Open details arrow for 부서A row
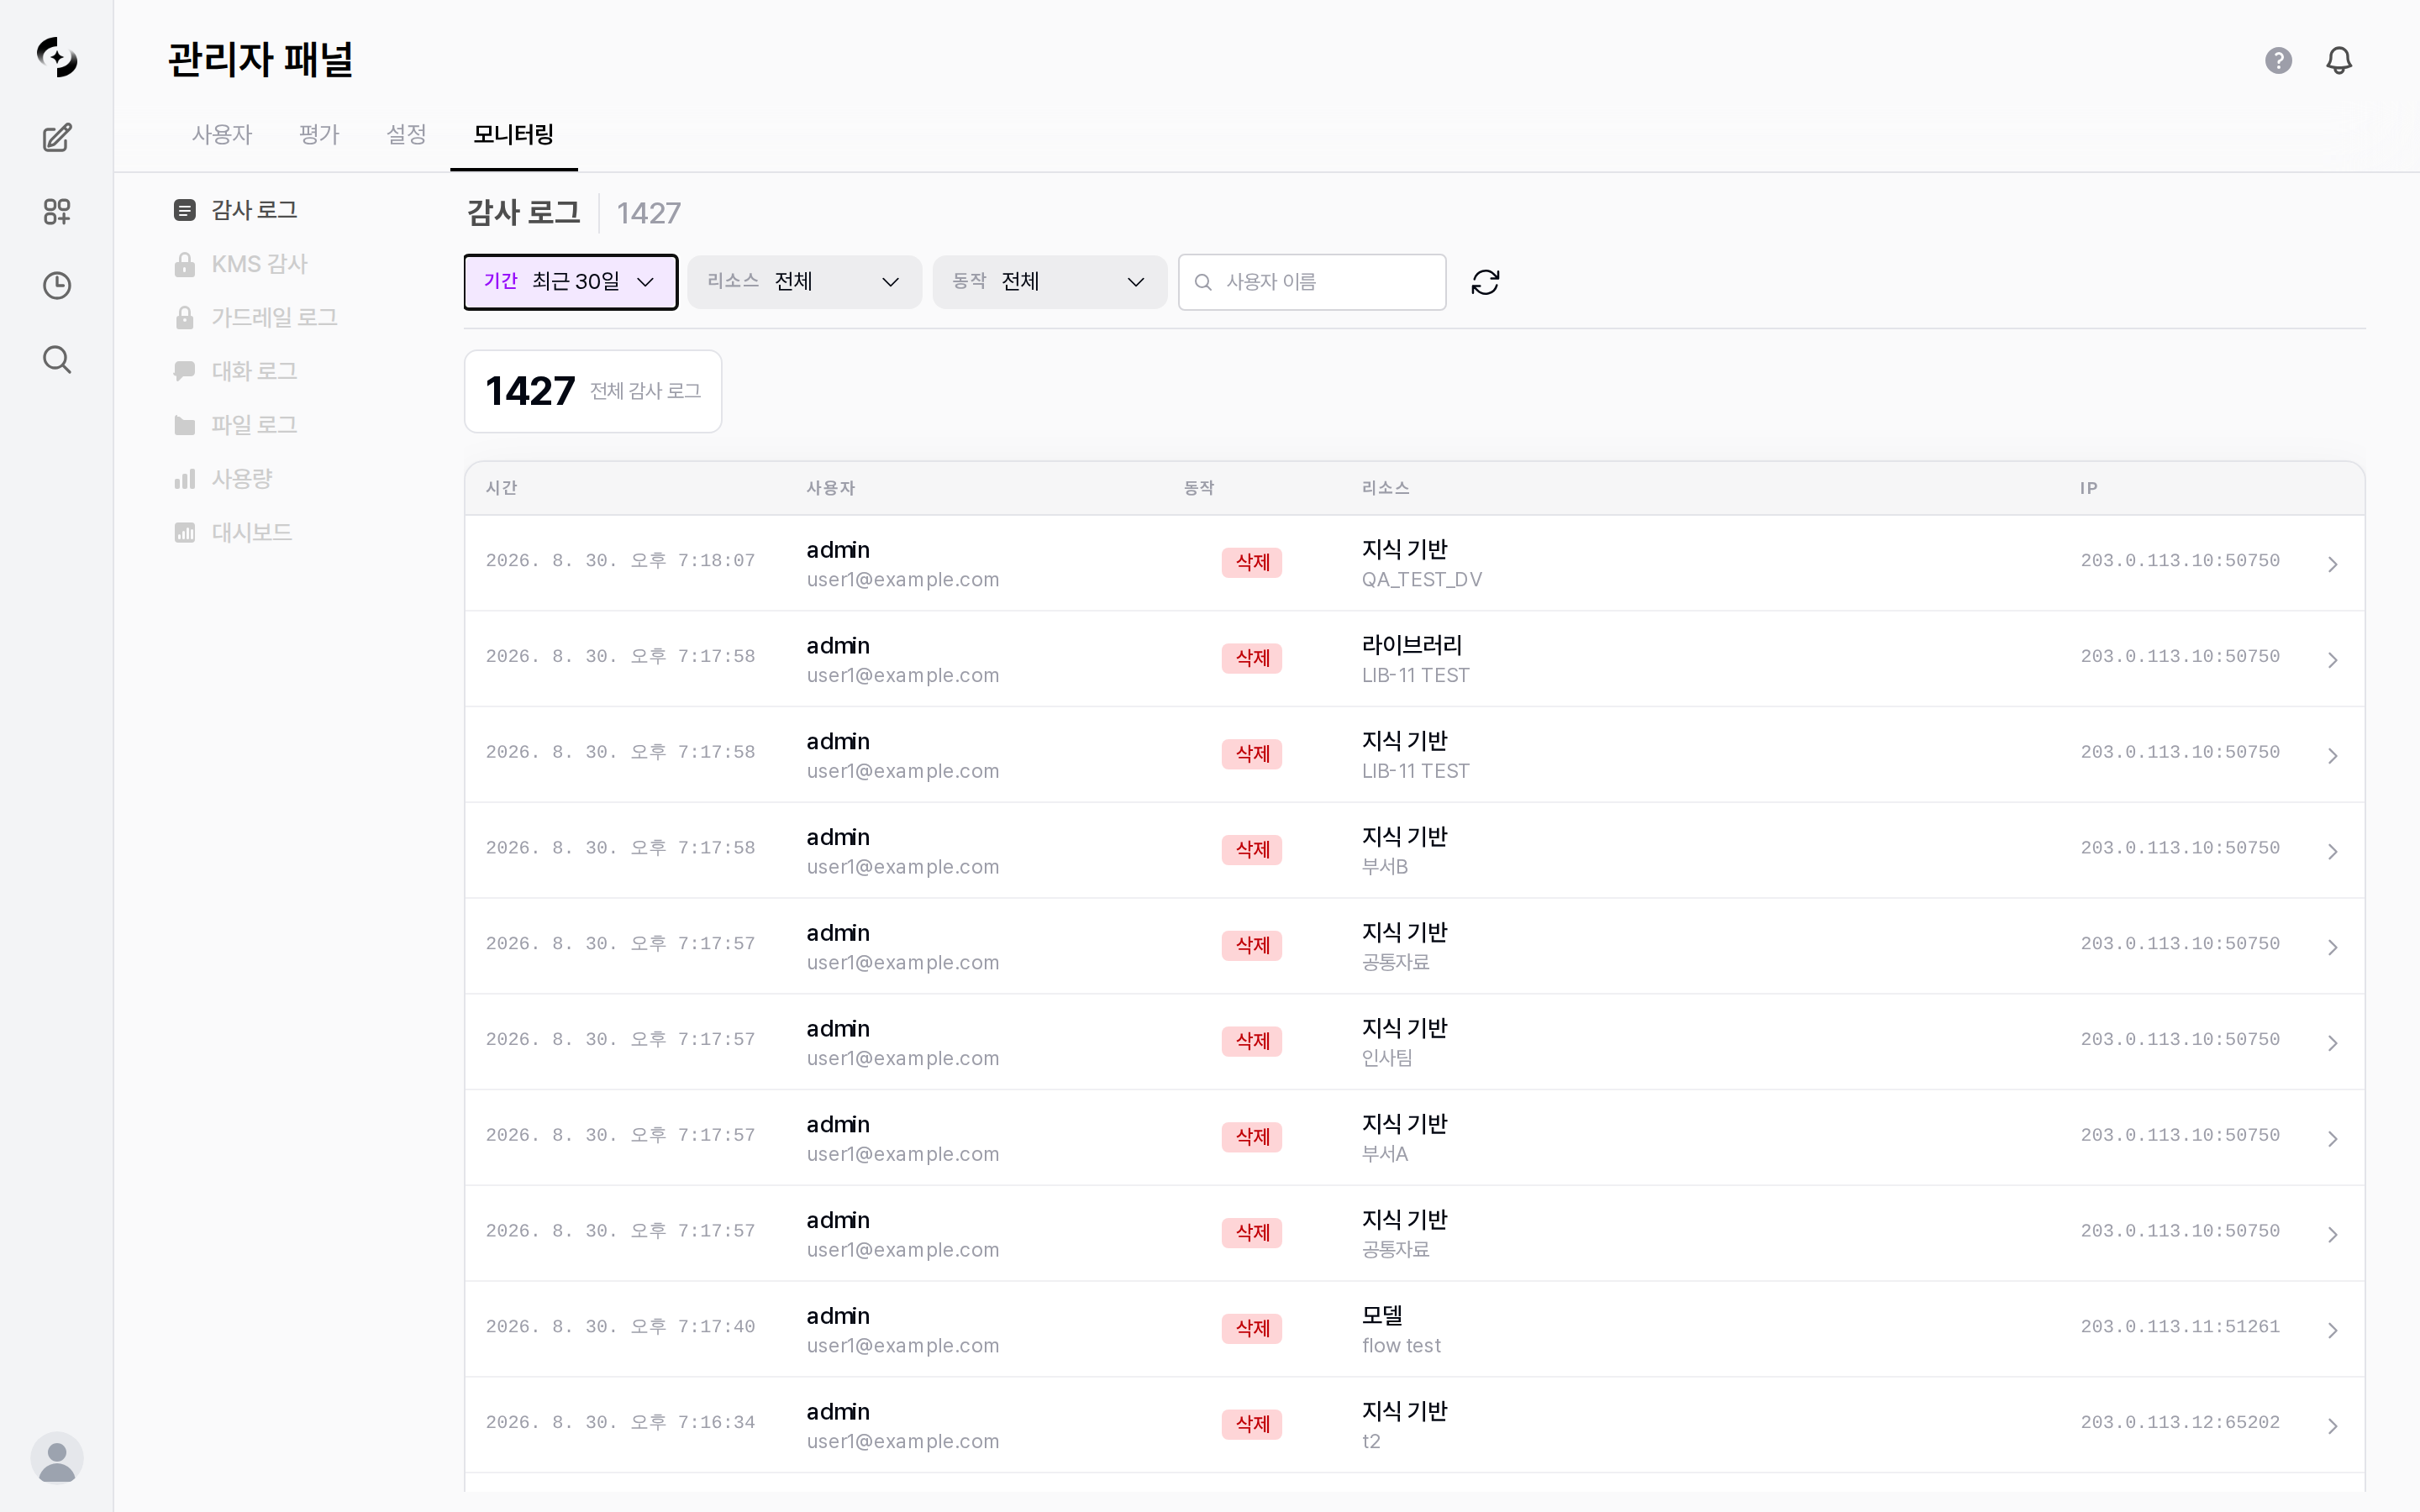Viewport: 2420px width, 1512px height. point(2332,1139)
